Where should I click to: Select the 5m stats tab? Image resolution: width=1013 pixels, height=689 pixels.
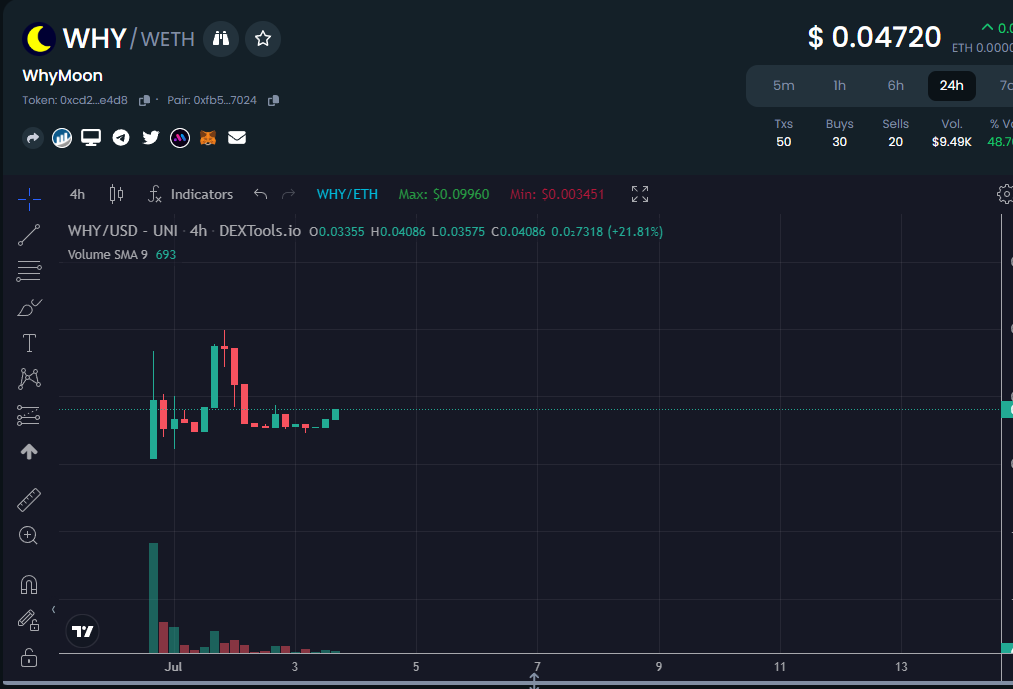coord(784,85)
